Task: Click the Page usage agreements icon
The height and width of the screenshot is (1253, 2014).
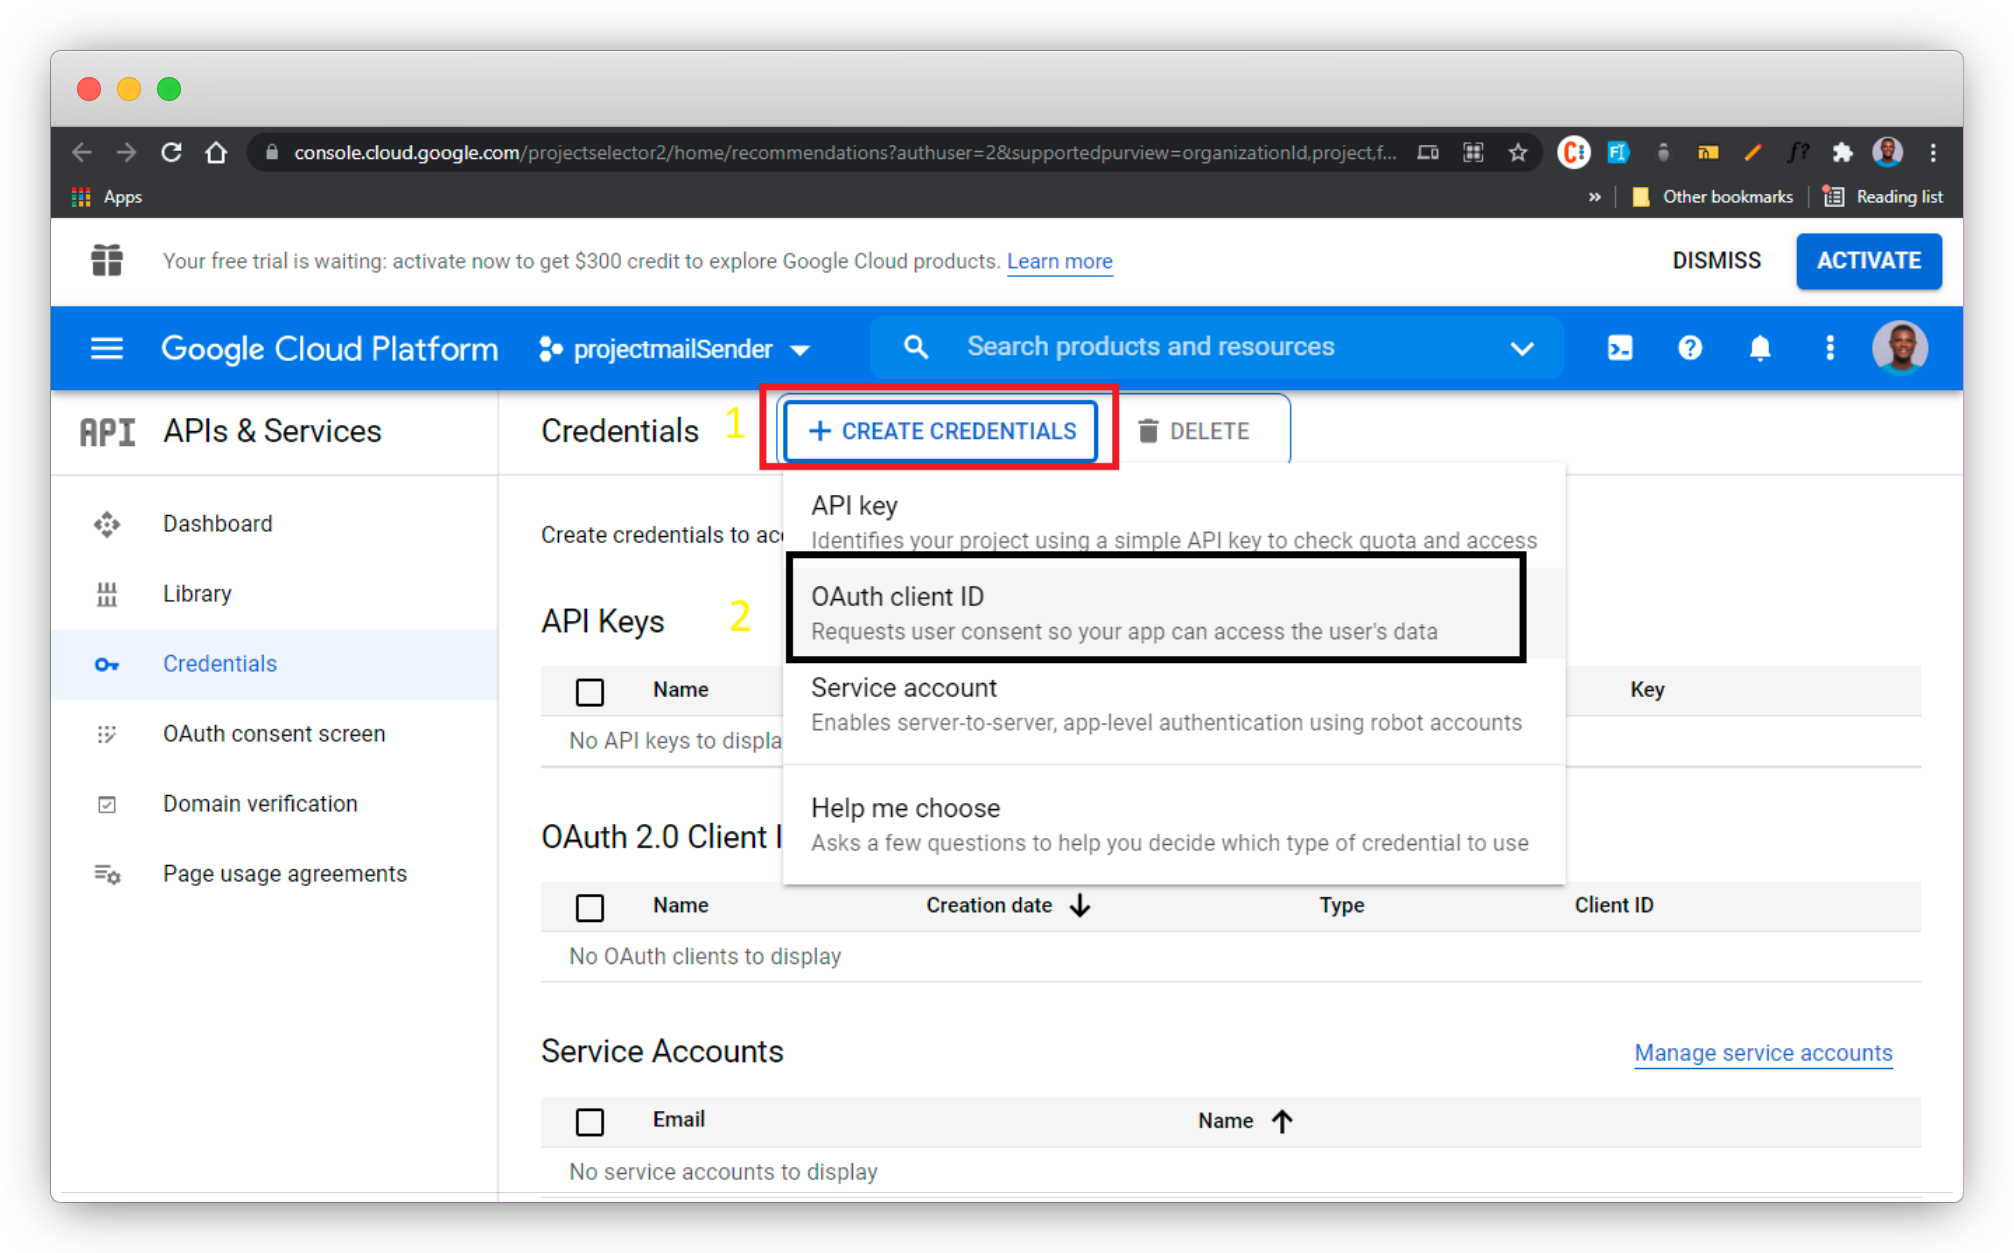Action: [x=107, y=874]
